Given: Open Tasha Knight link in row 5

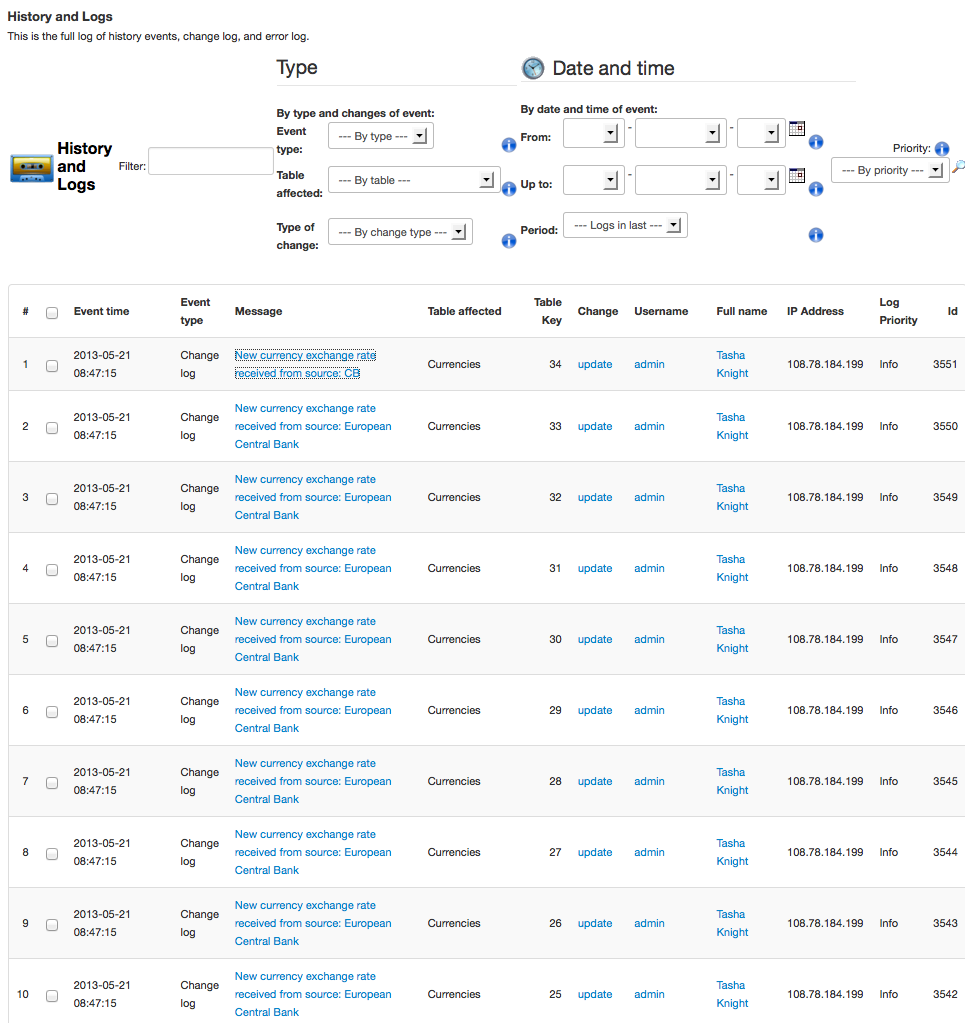Looking at the screenshot, I should (x=732, y=639).
